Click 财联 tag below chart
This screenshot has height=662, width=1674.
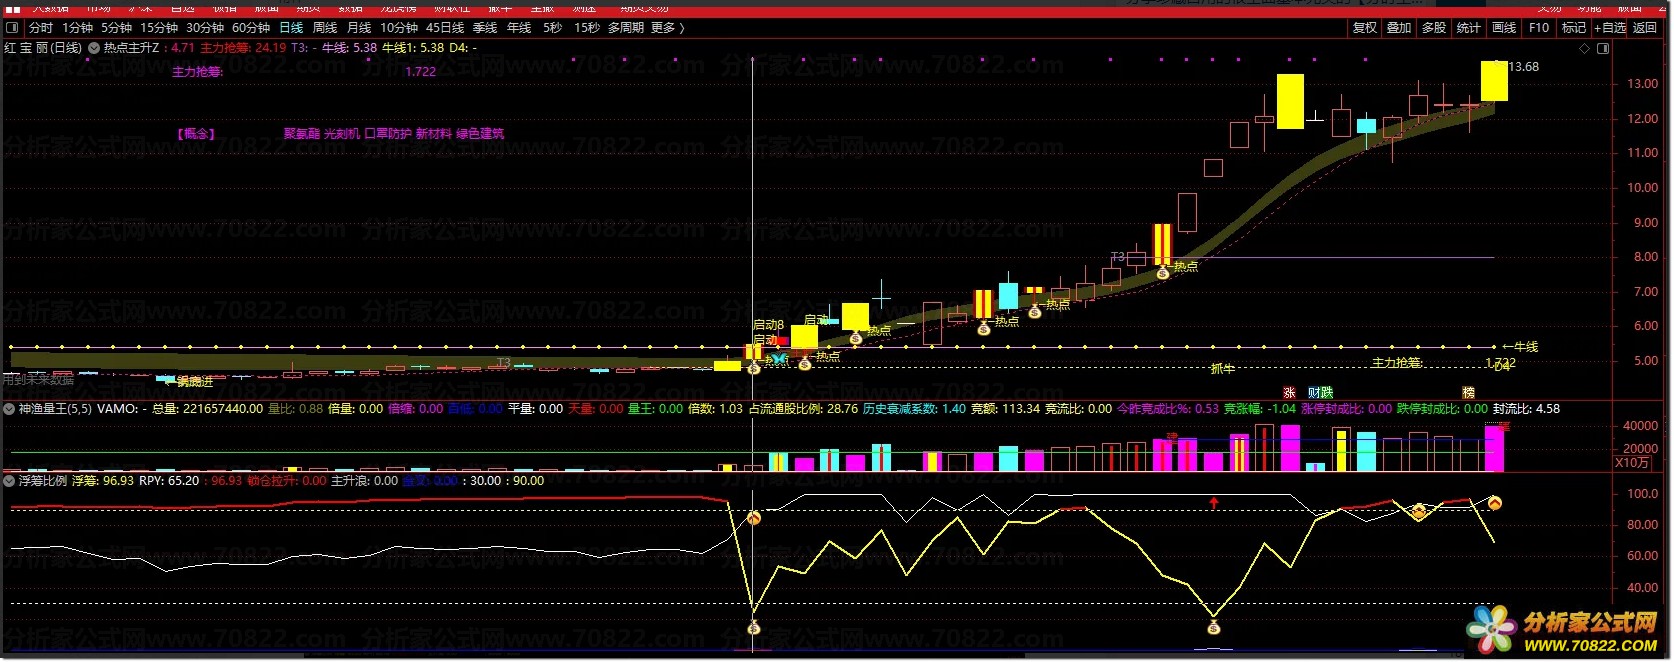1320,393
